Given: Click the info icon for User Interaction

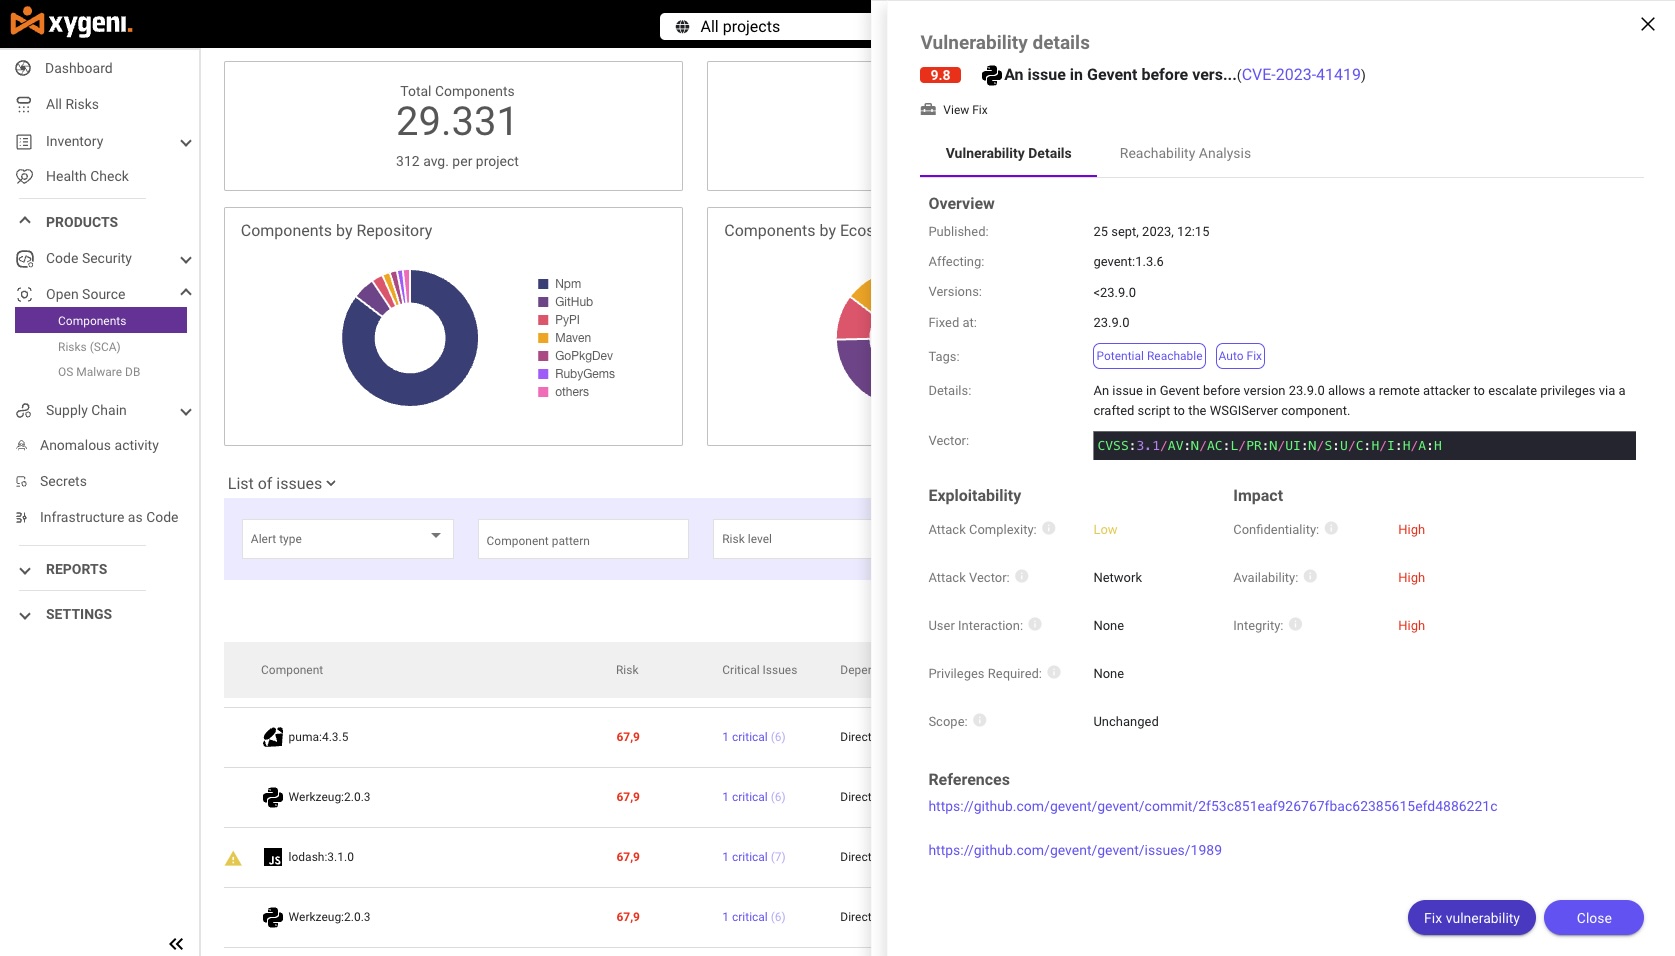Looking at the screenshot, I should pyautogui.click(x=1035, y=624).
